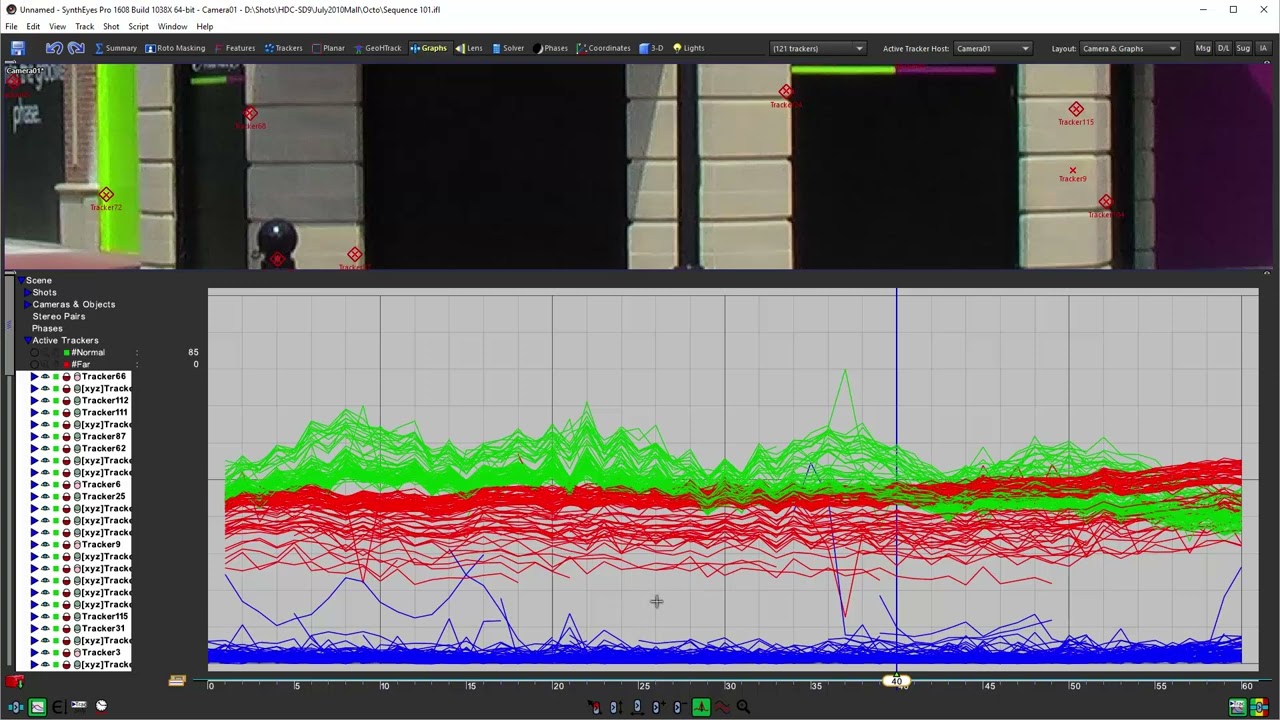This screenshot has width=1280, height=720.
Task: Toggle the lock icon of Tracker115
Action: [67, 616]
